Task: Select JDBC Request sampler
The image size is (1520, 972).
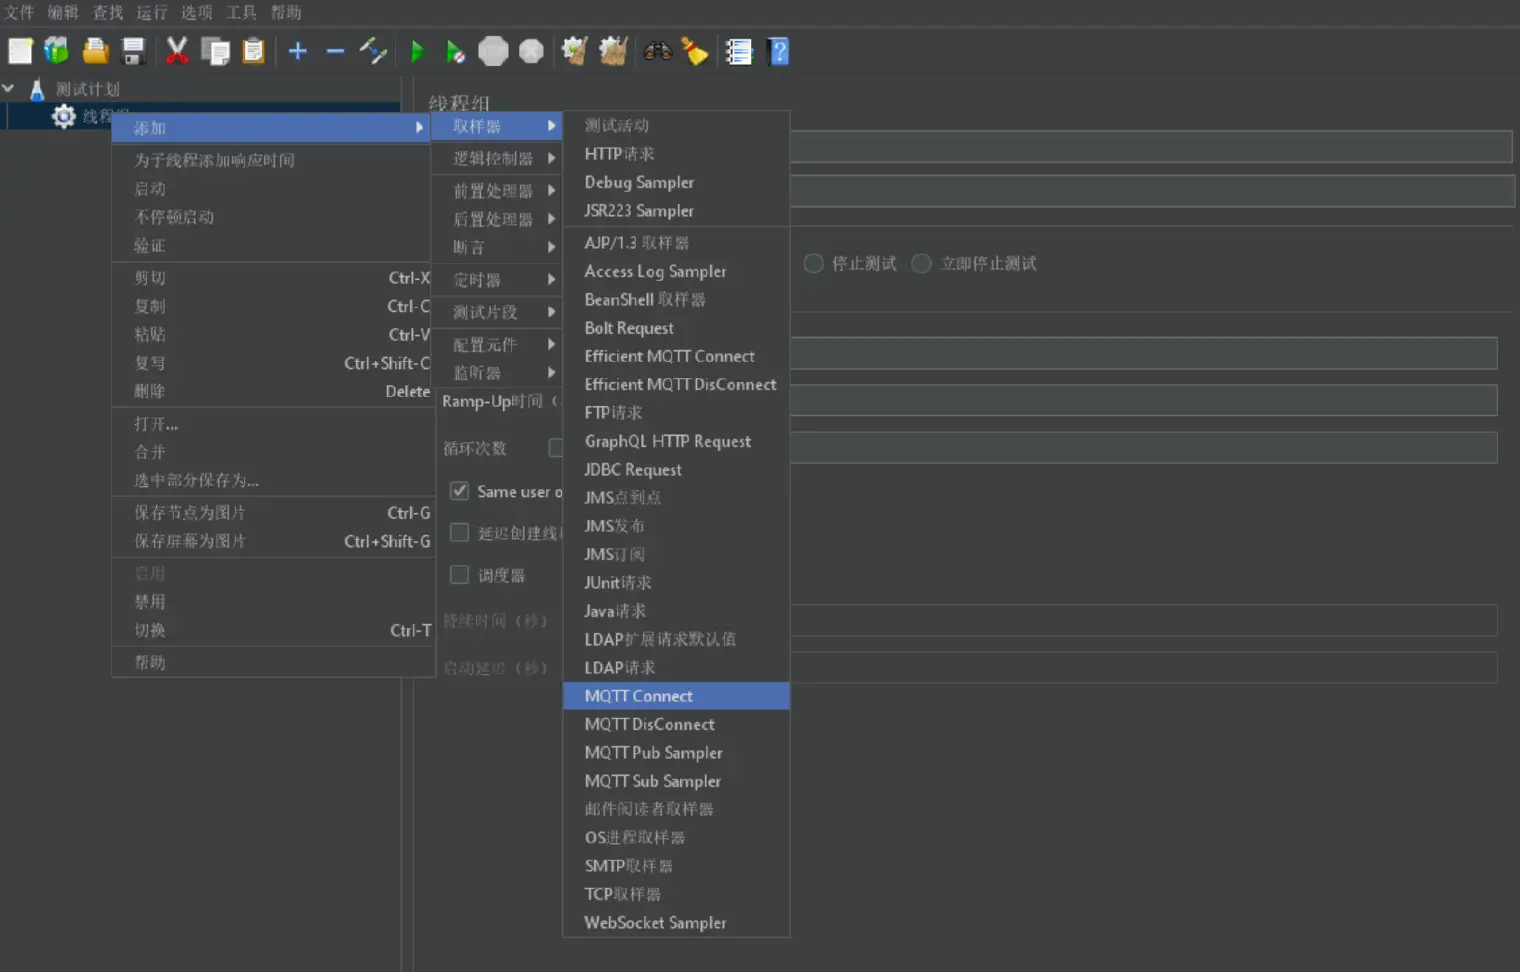Action: click(x=677, y=469)
